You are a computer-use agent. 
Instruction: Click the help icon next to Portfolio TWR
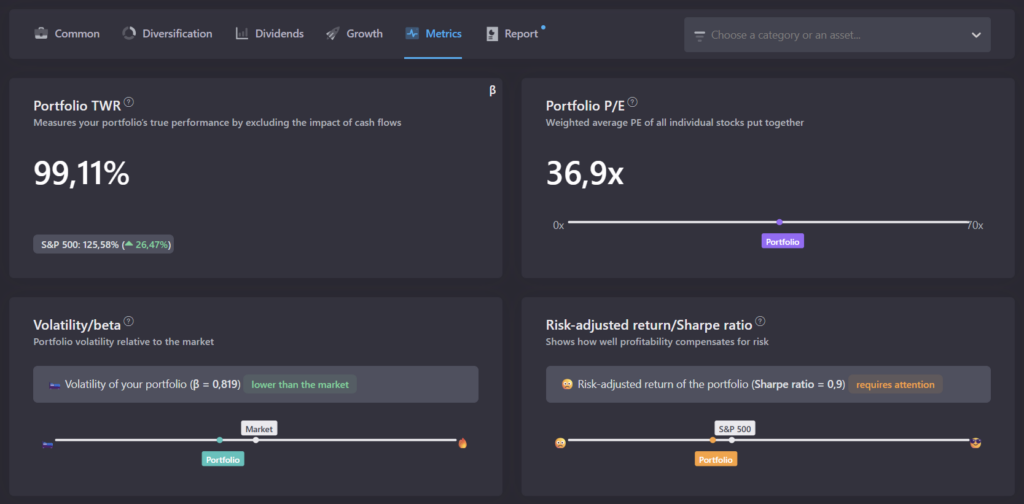click(x=129, y=102)
